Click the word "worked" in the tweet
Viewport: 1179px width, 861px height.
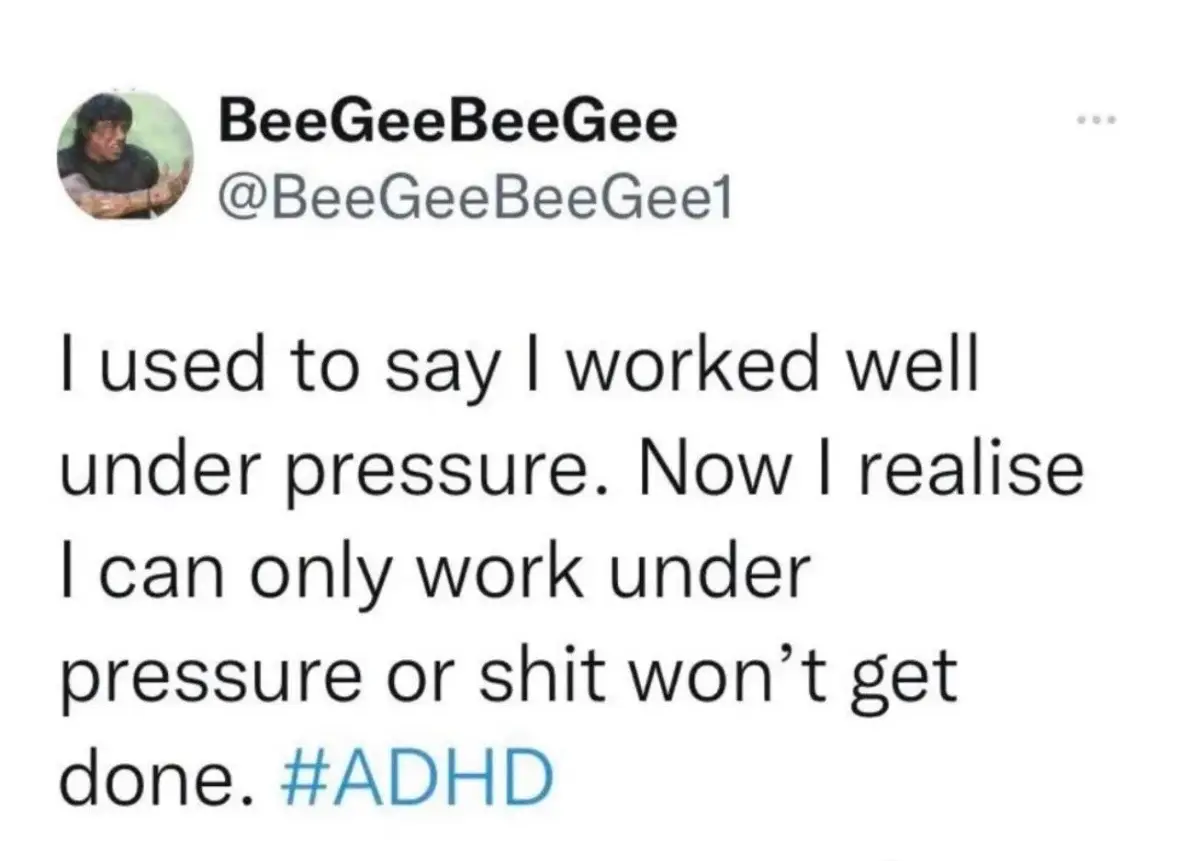click(x=691, y=366)
